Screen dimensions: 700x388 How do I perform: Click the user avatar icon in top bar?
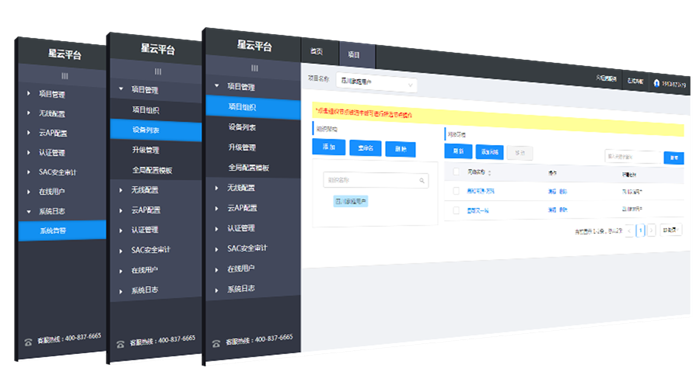tap(656, 83)
